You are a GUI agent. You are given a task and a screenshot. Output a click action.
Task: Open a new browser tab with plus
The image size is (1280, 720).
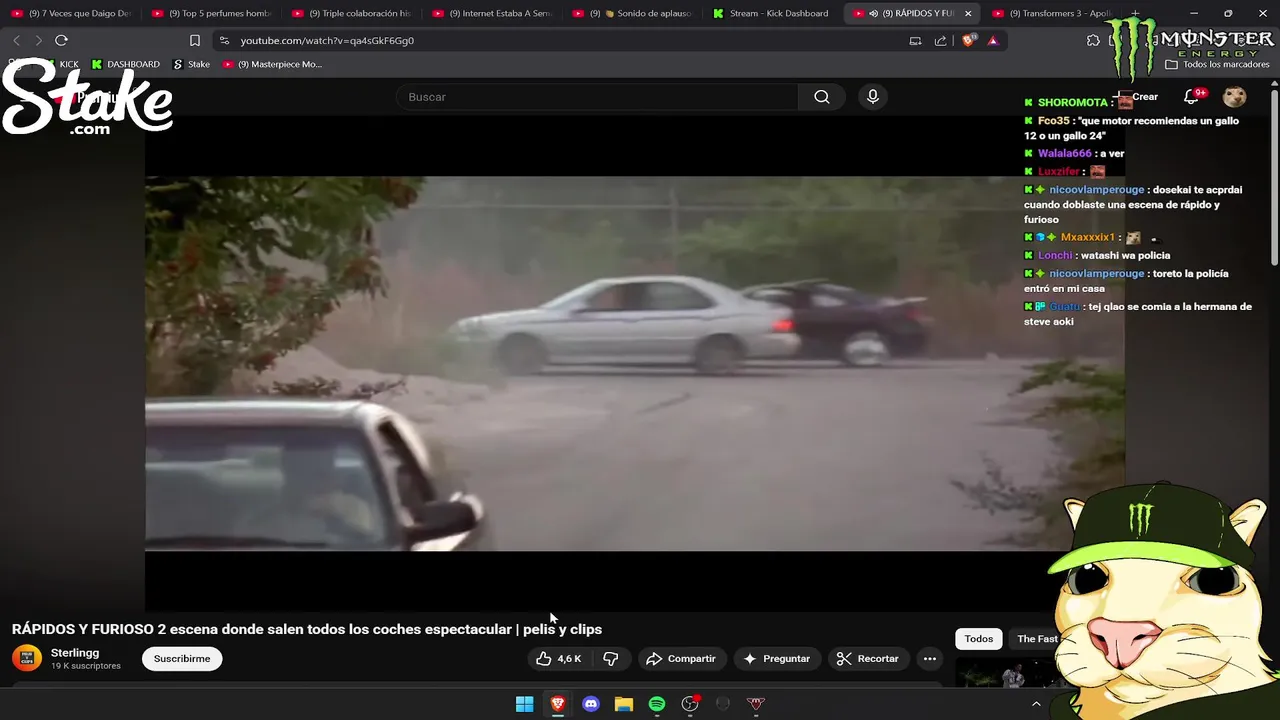[x=1135, y=13]
